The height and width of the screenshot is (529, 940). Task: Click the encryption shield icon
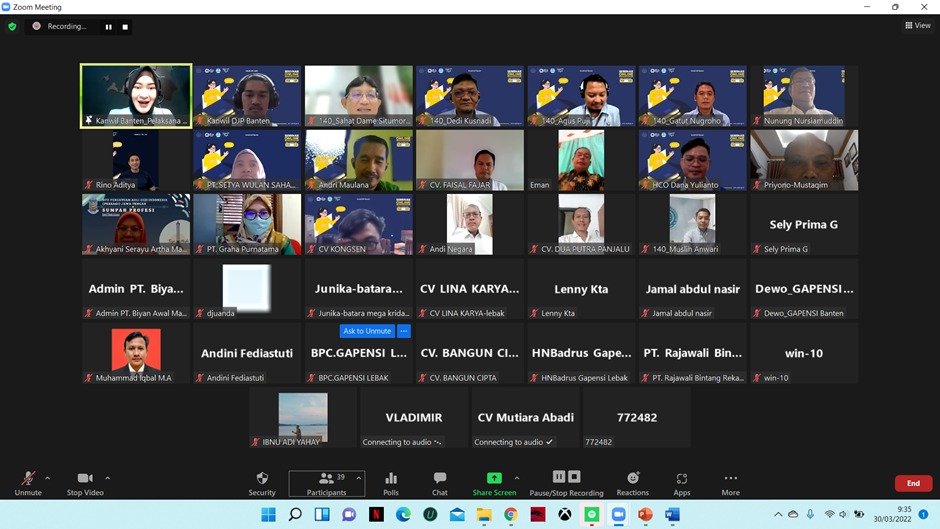click(x=12, y=27)
